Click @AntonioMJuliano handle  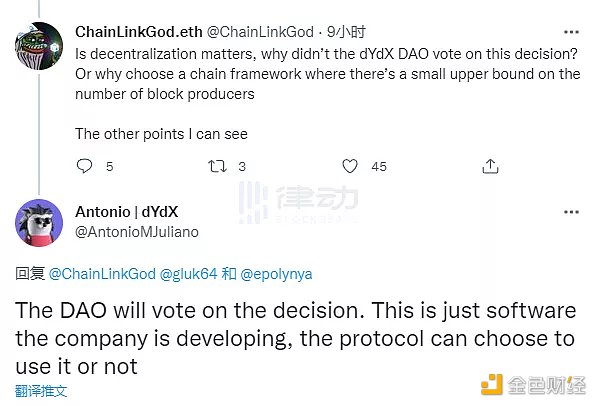(137, 232)
